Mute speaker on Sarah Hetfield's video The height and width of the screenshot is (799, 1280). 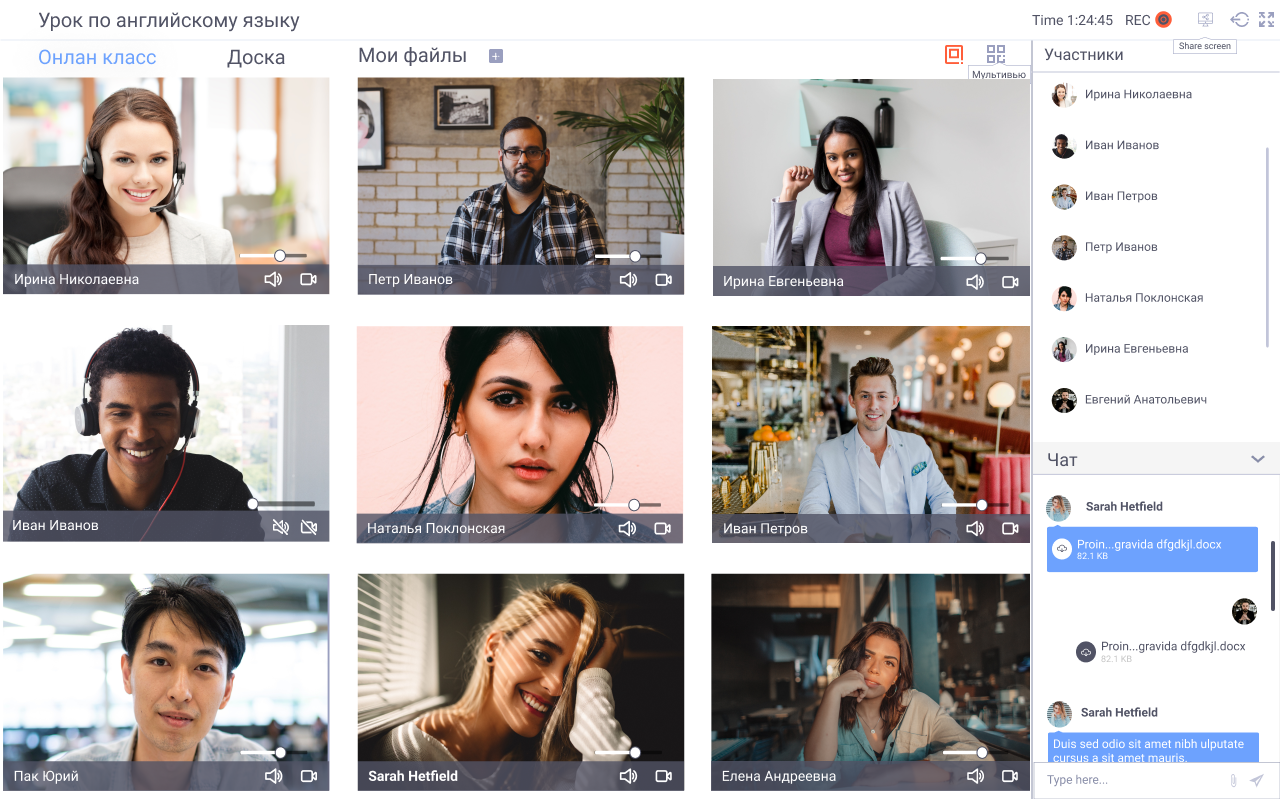(x=628, y=776)
